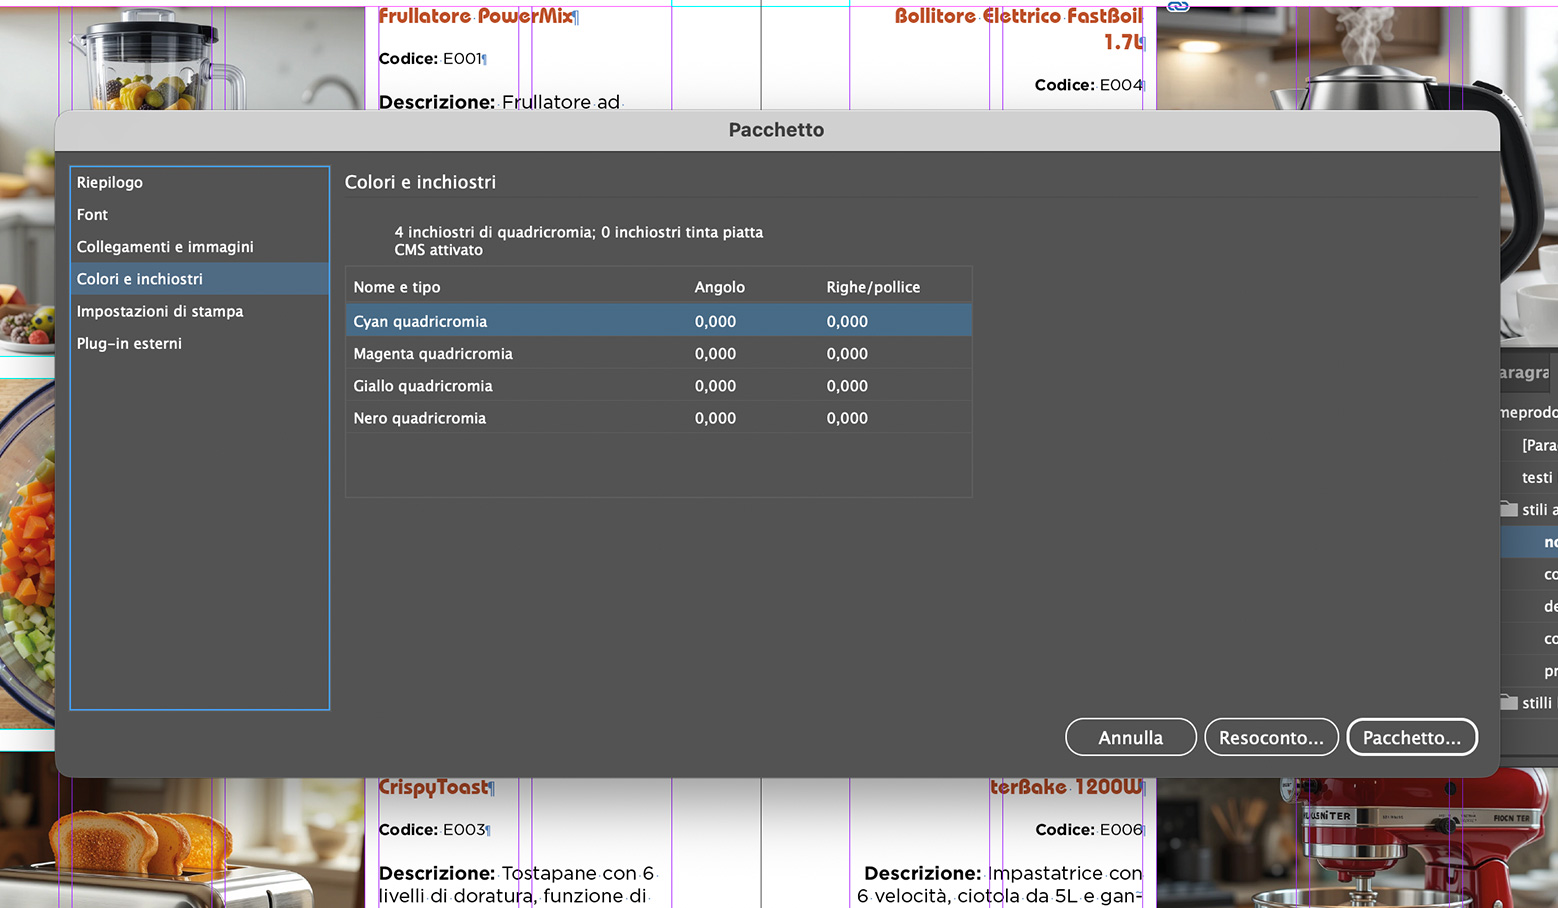1558x908 pixels.
Task: Click the Righe/pollice column header
Action: coord(873,287)
